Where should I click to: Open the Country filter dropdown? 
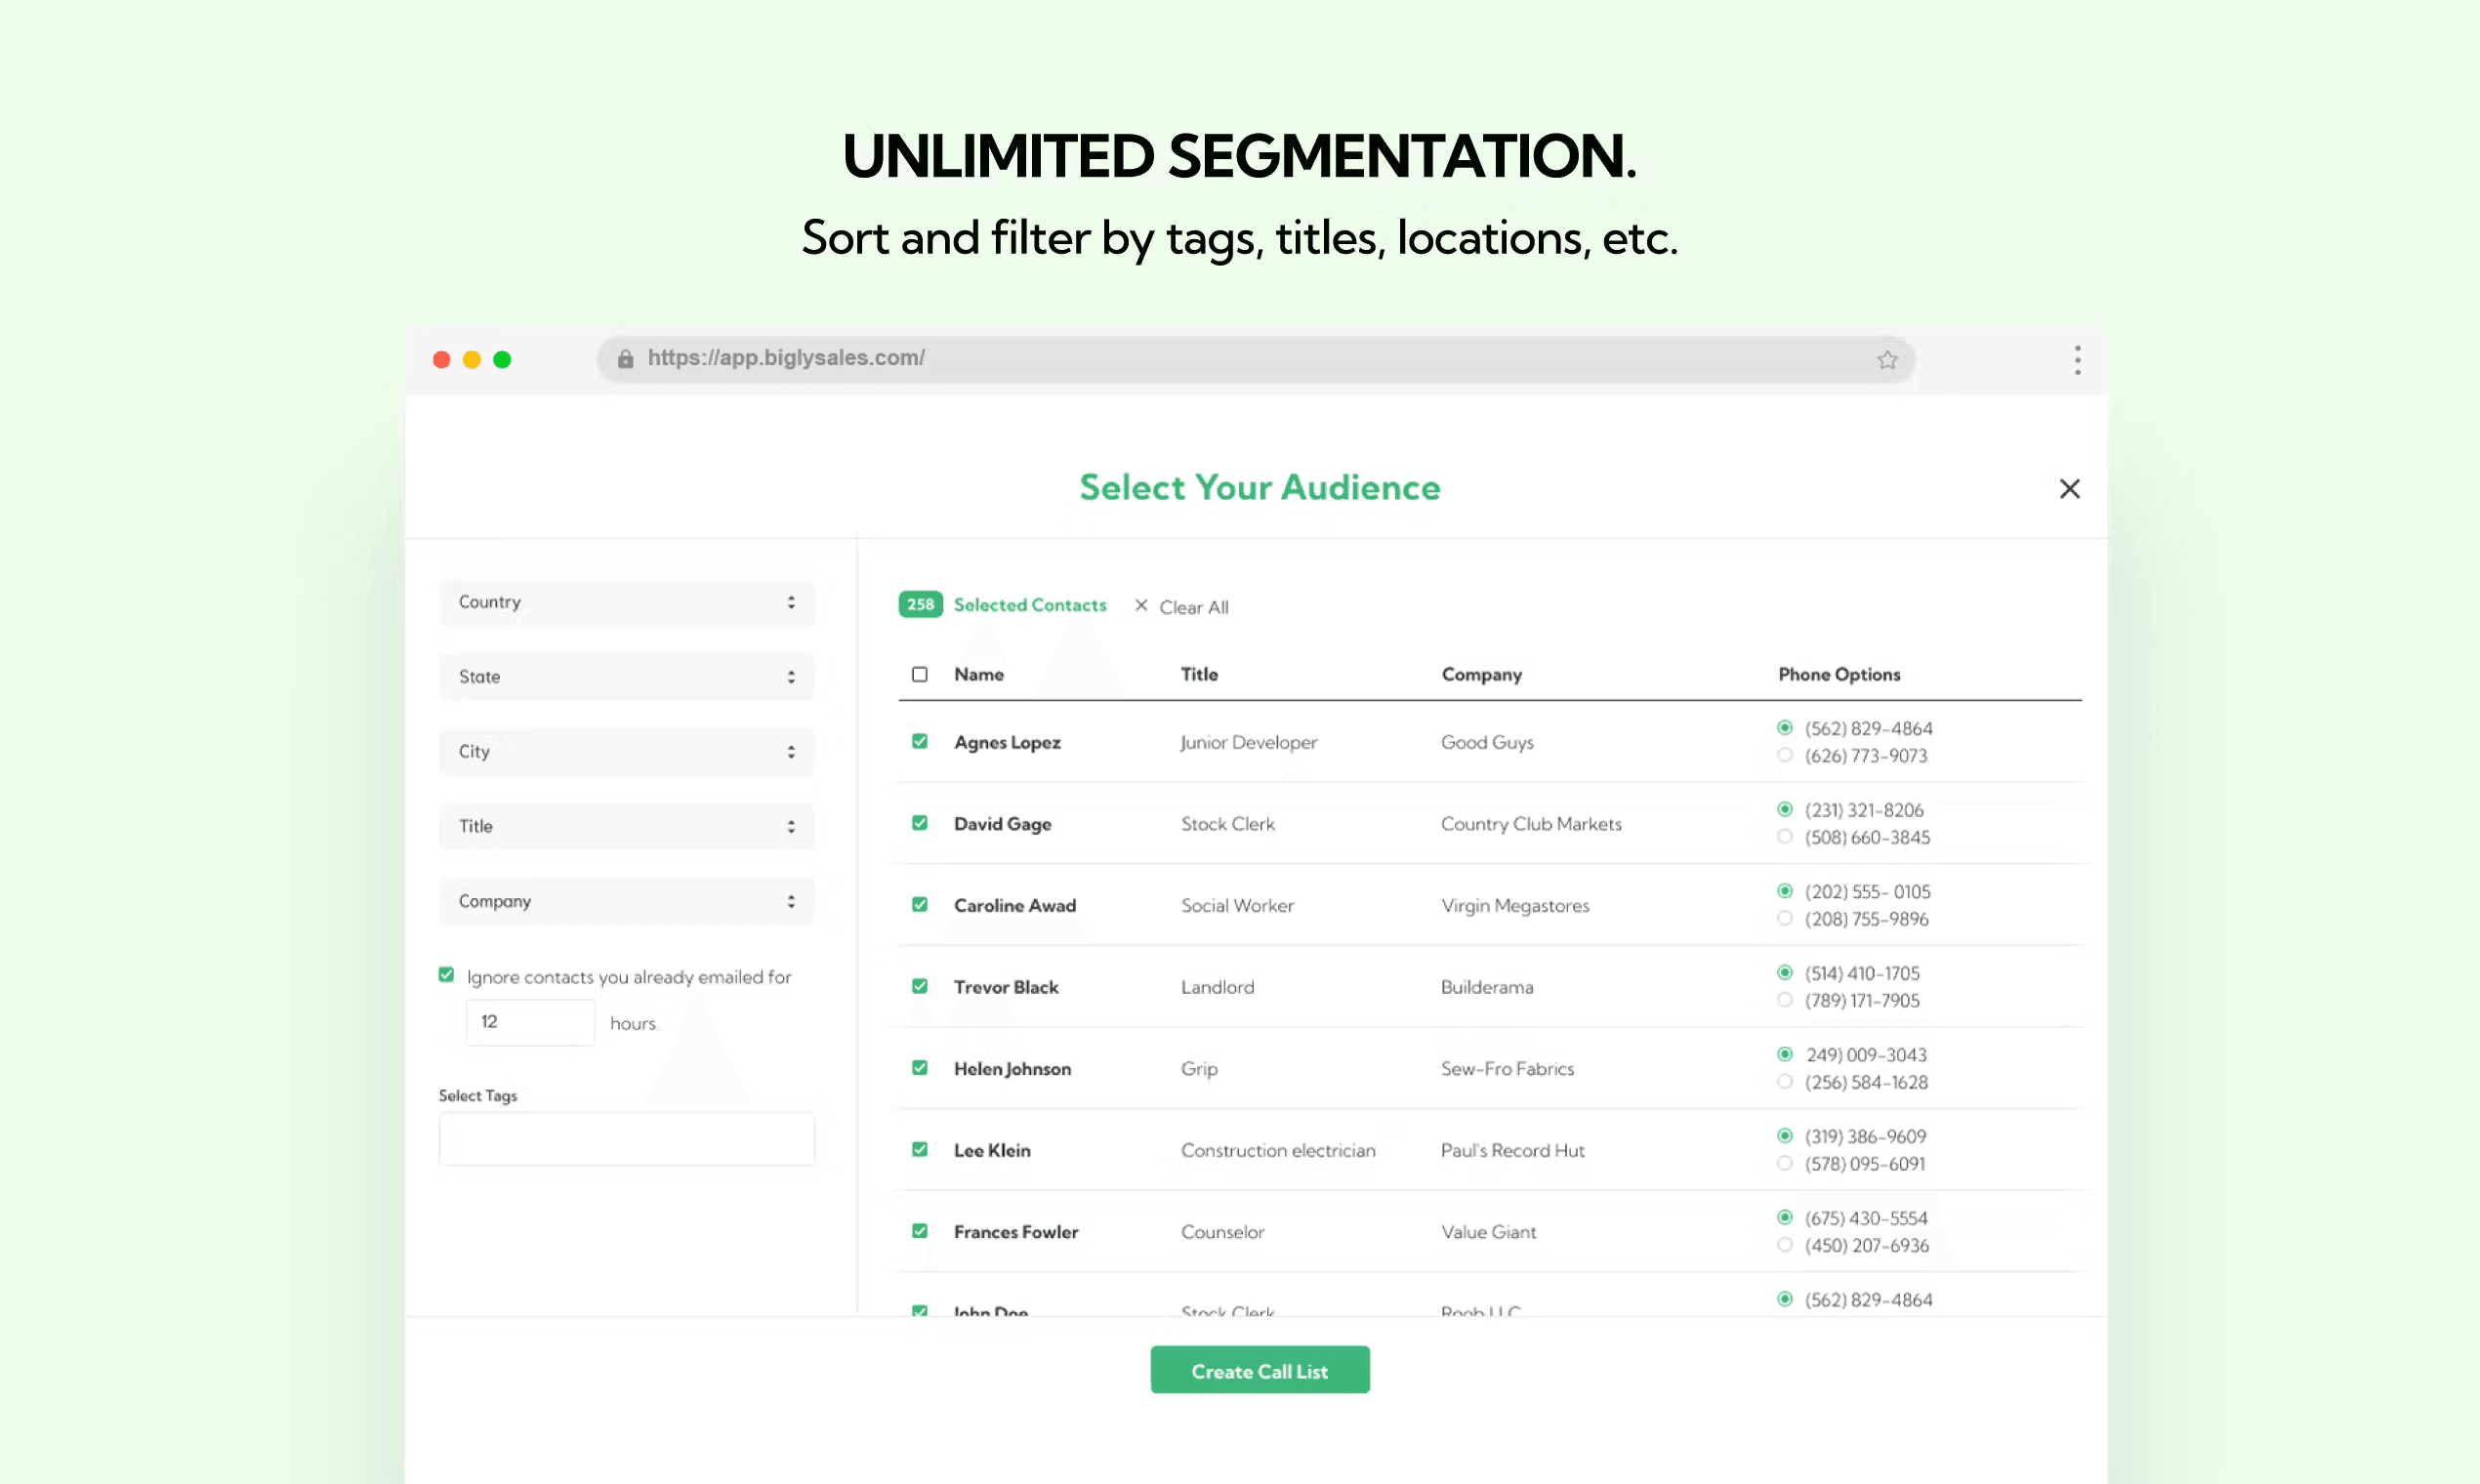point(626,602)
